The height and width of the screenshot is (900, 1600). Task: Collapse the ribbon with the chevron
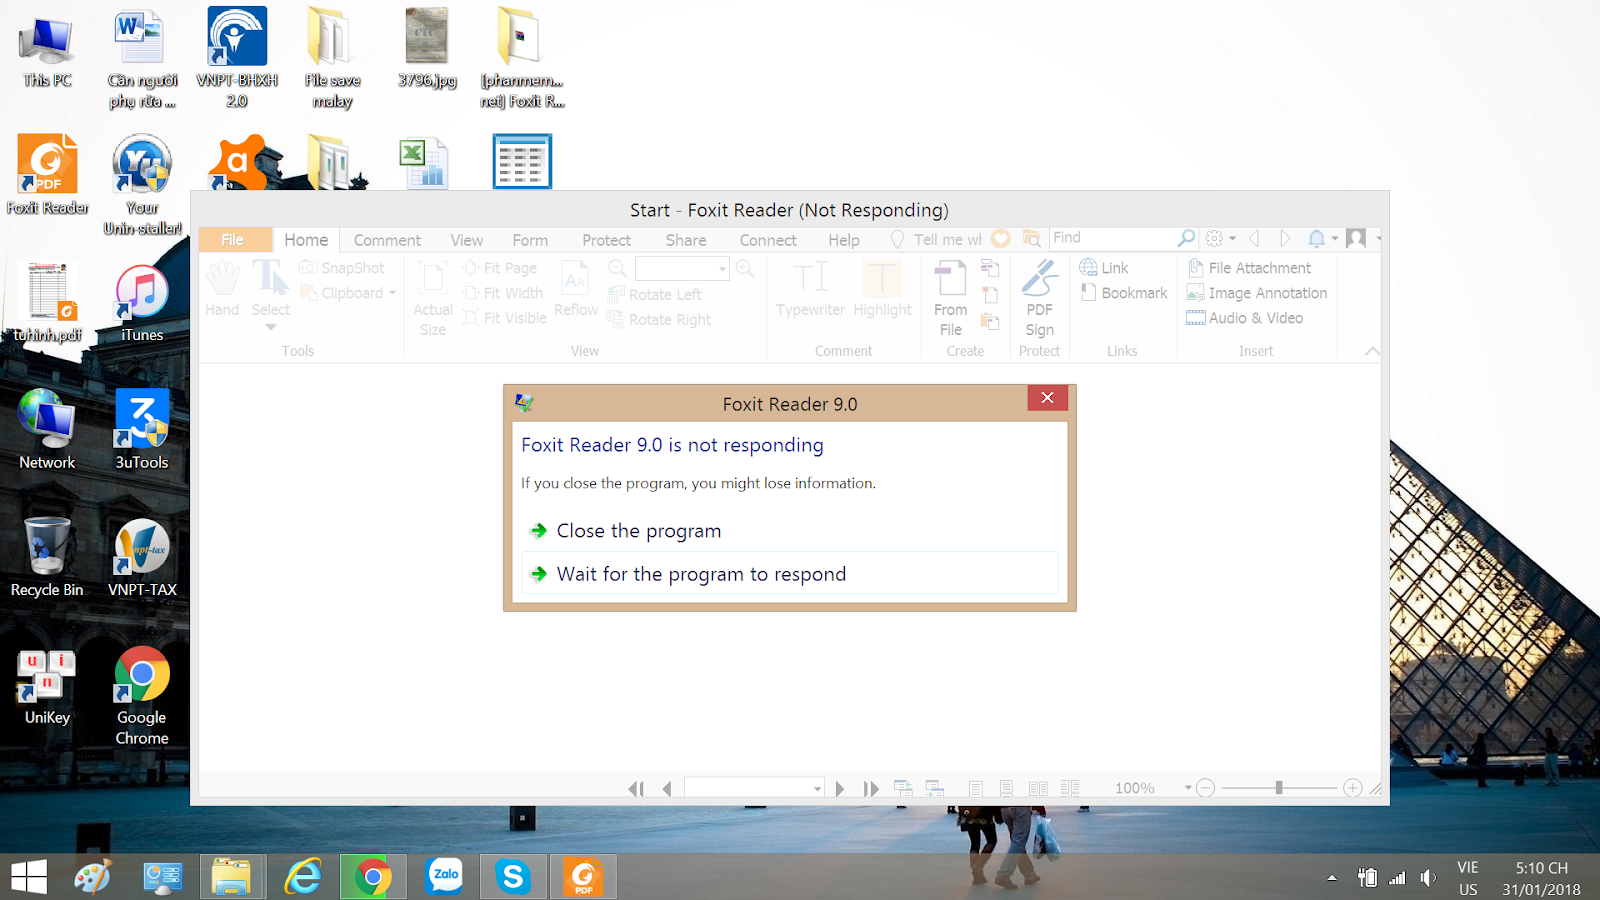coord(1372,351)
